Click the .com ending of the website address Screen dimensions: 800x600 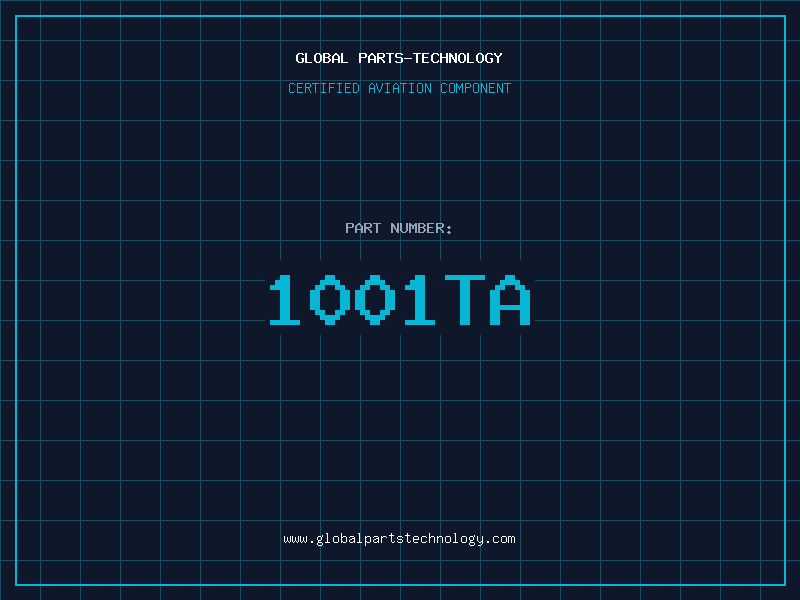point(501,539)
